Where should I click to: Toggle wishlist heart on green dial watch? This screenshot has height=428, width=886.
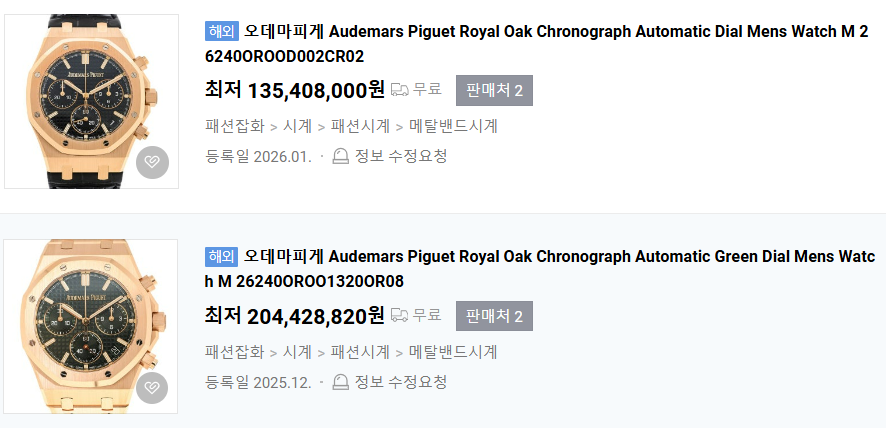[x=152, y=388]
